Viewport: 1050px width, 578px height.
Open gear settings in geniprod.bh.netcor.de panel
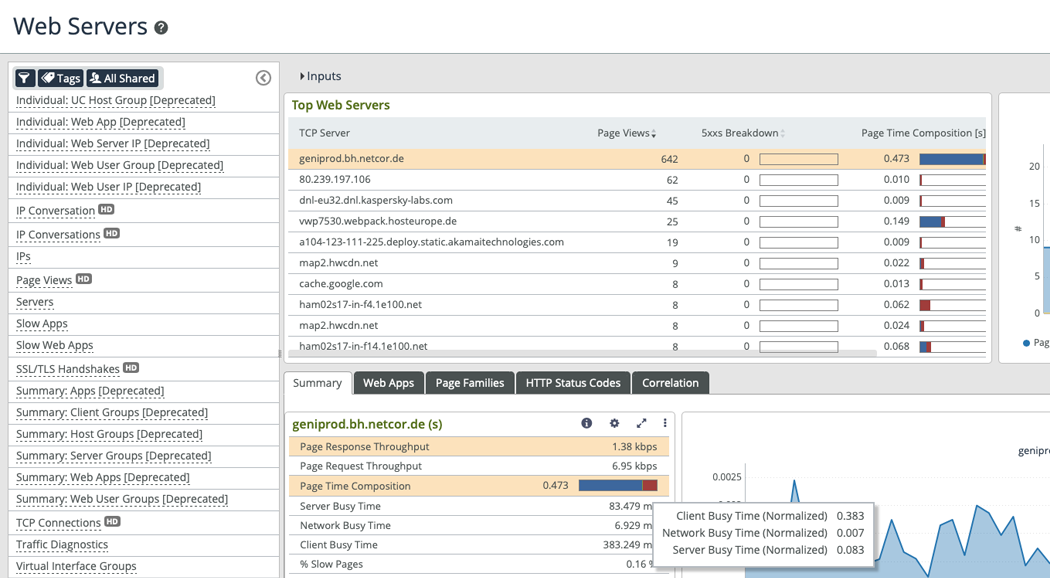pyautogui.click(x=614, y=424)
